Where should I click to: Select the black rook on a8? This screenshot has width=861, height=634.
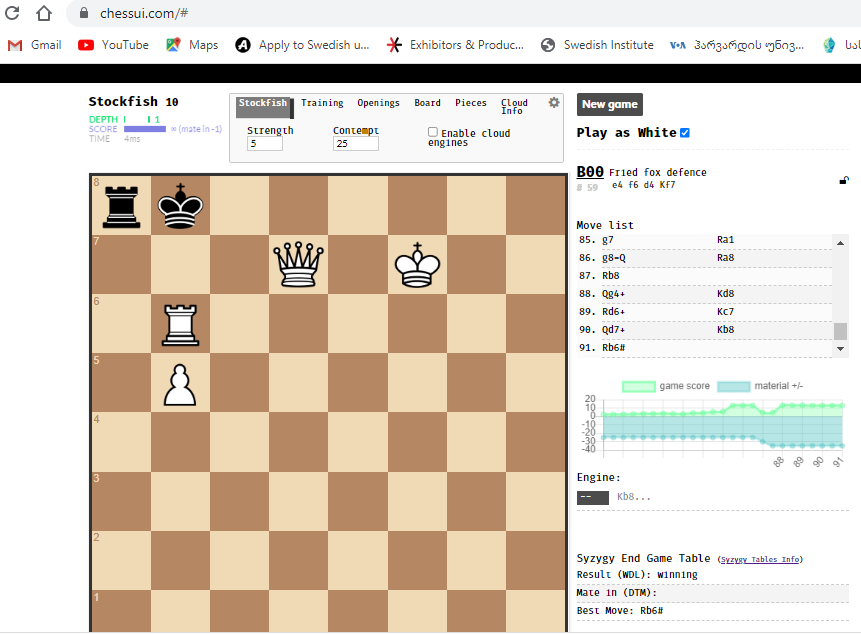tap(121, 206)
